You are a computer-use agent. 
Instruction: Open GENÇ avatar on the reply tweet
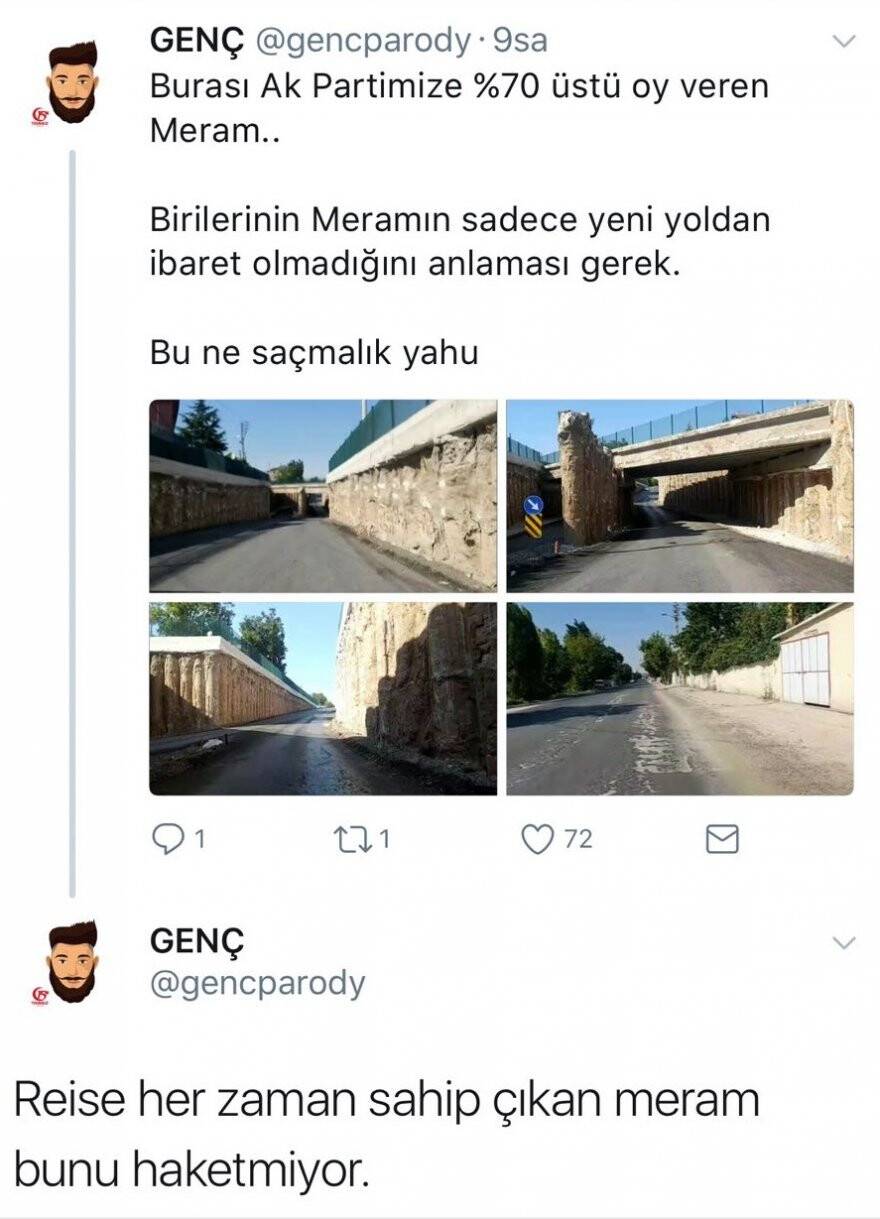tap(73, 961)
